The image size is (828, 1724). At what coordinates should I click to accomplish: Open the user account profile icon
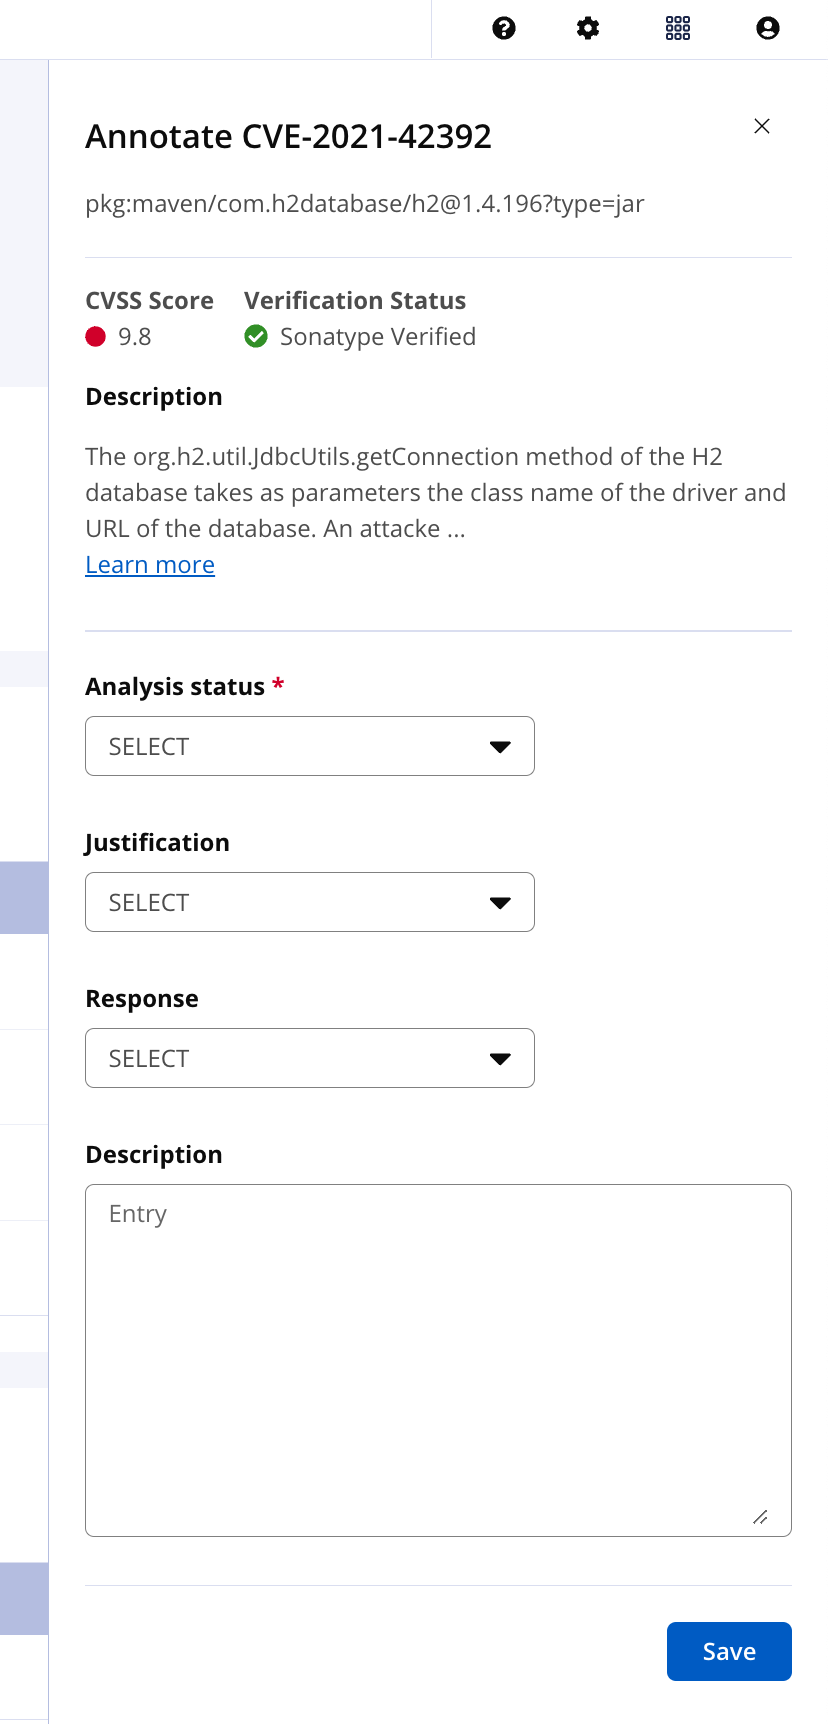(768, 28)
